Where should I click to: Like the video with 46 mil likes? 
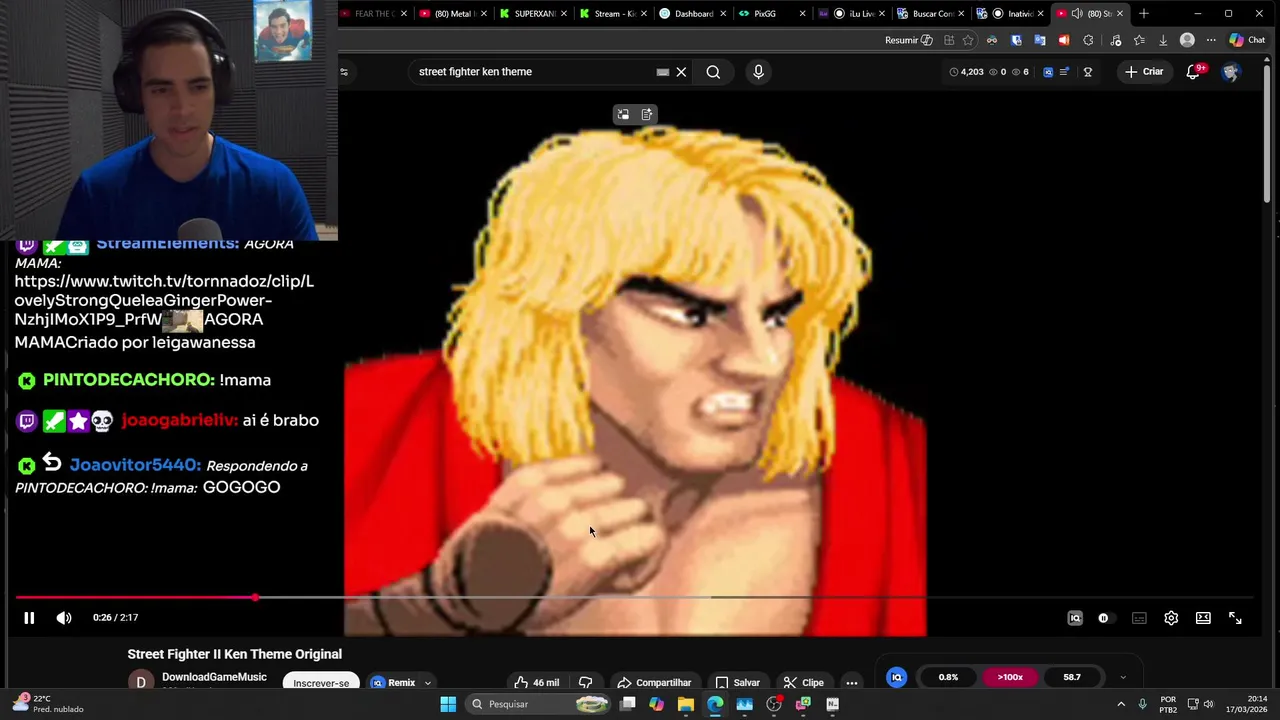pyautogui.click(x=537, y=682)
